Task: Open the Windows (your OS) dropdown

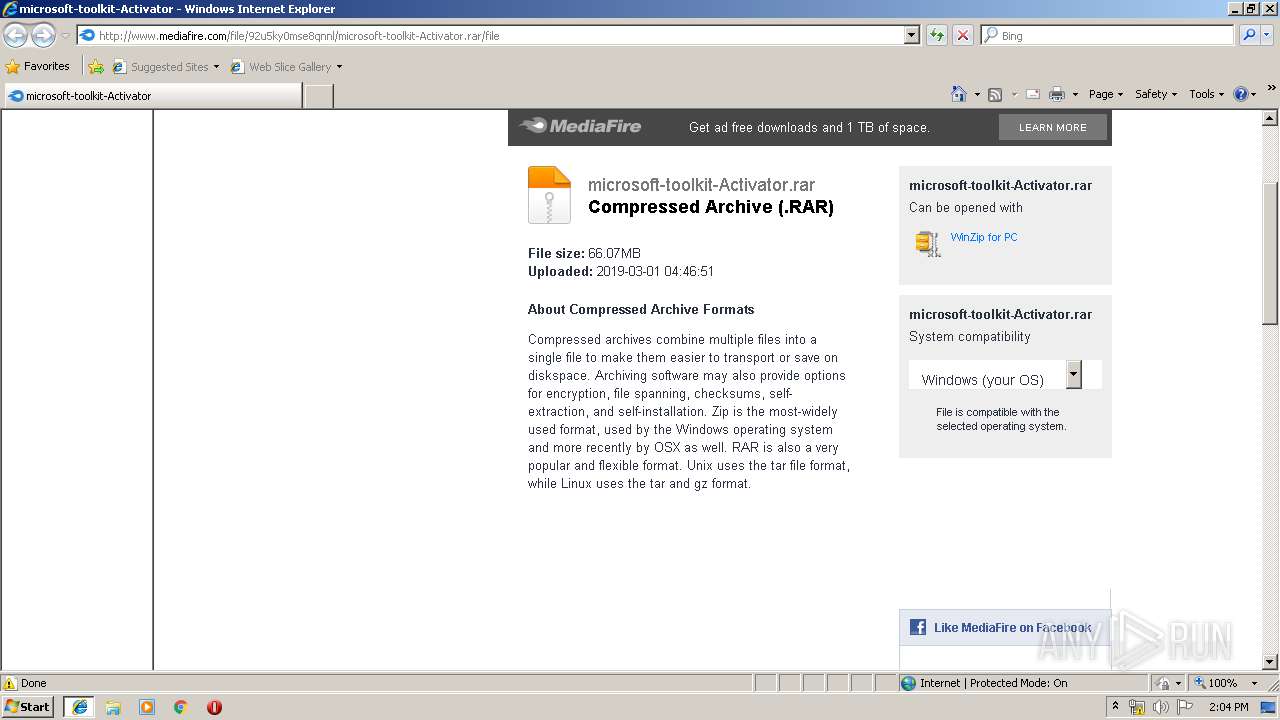Action: click(x=1005, y=375)
